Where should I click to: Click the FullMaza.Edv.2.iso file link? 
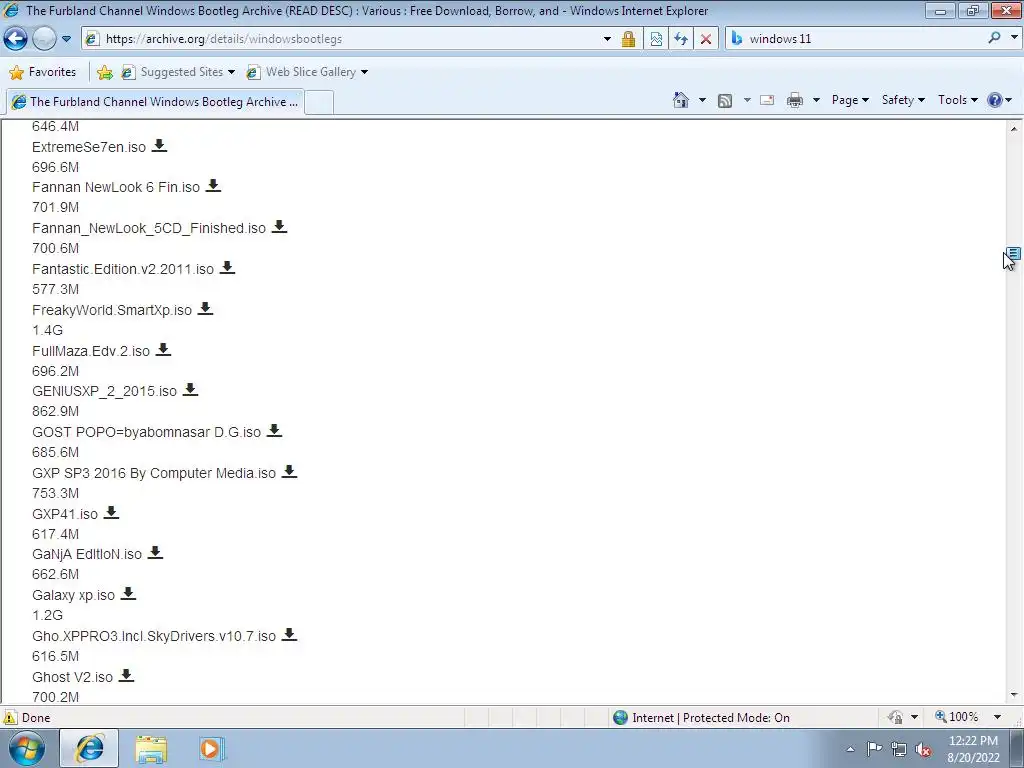point(91,351)
